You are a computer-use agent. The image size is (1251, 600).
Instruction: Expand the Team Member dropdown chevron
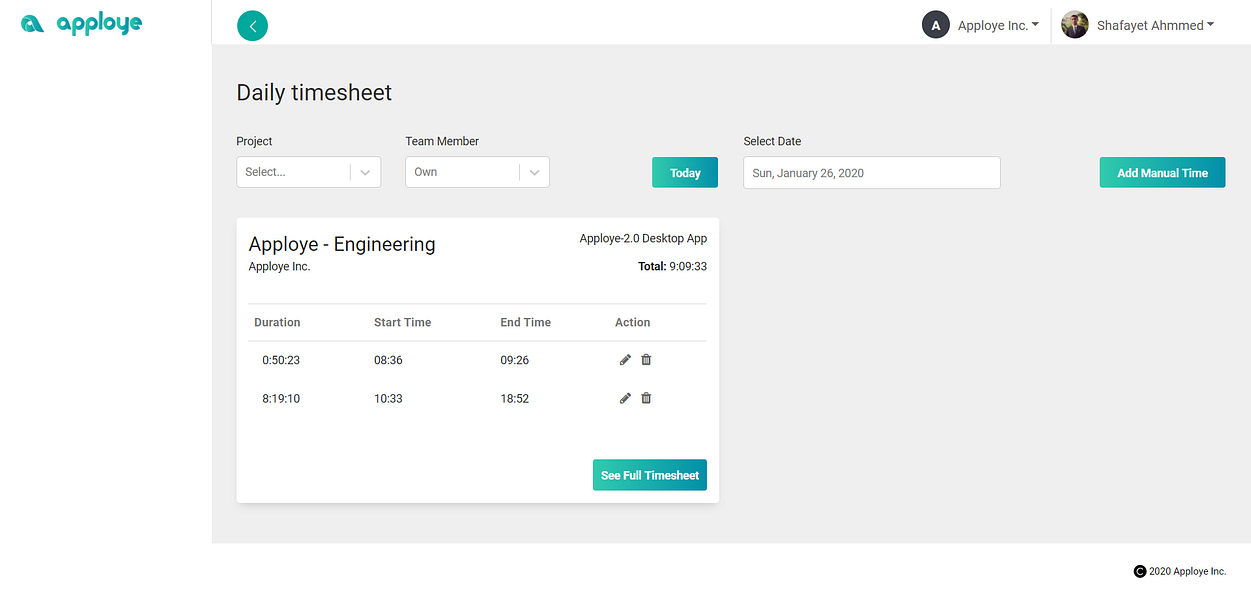(535, 172)
